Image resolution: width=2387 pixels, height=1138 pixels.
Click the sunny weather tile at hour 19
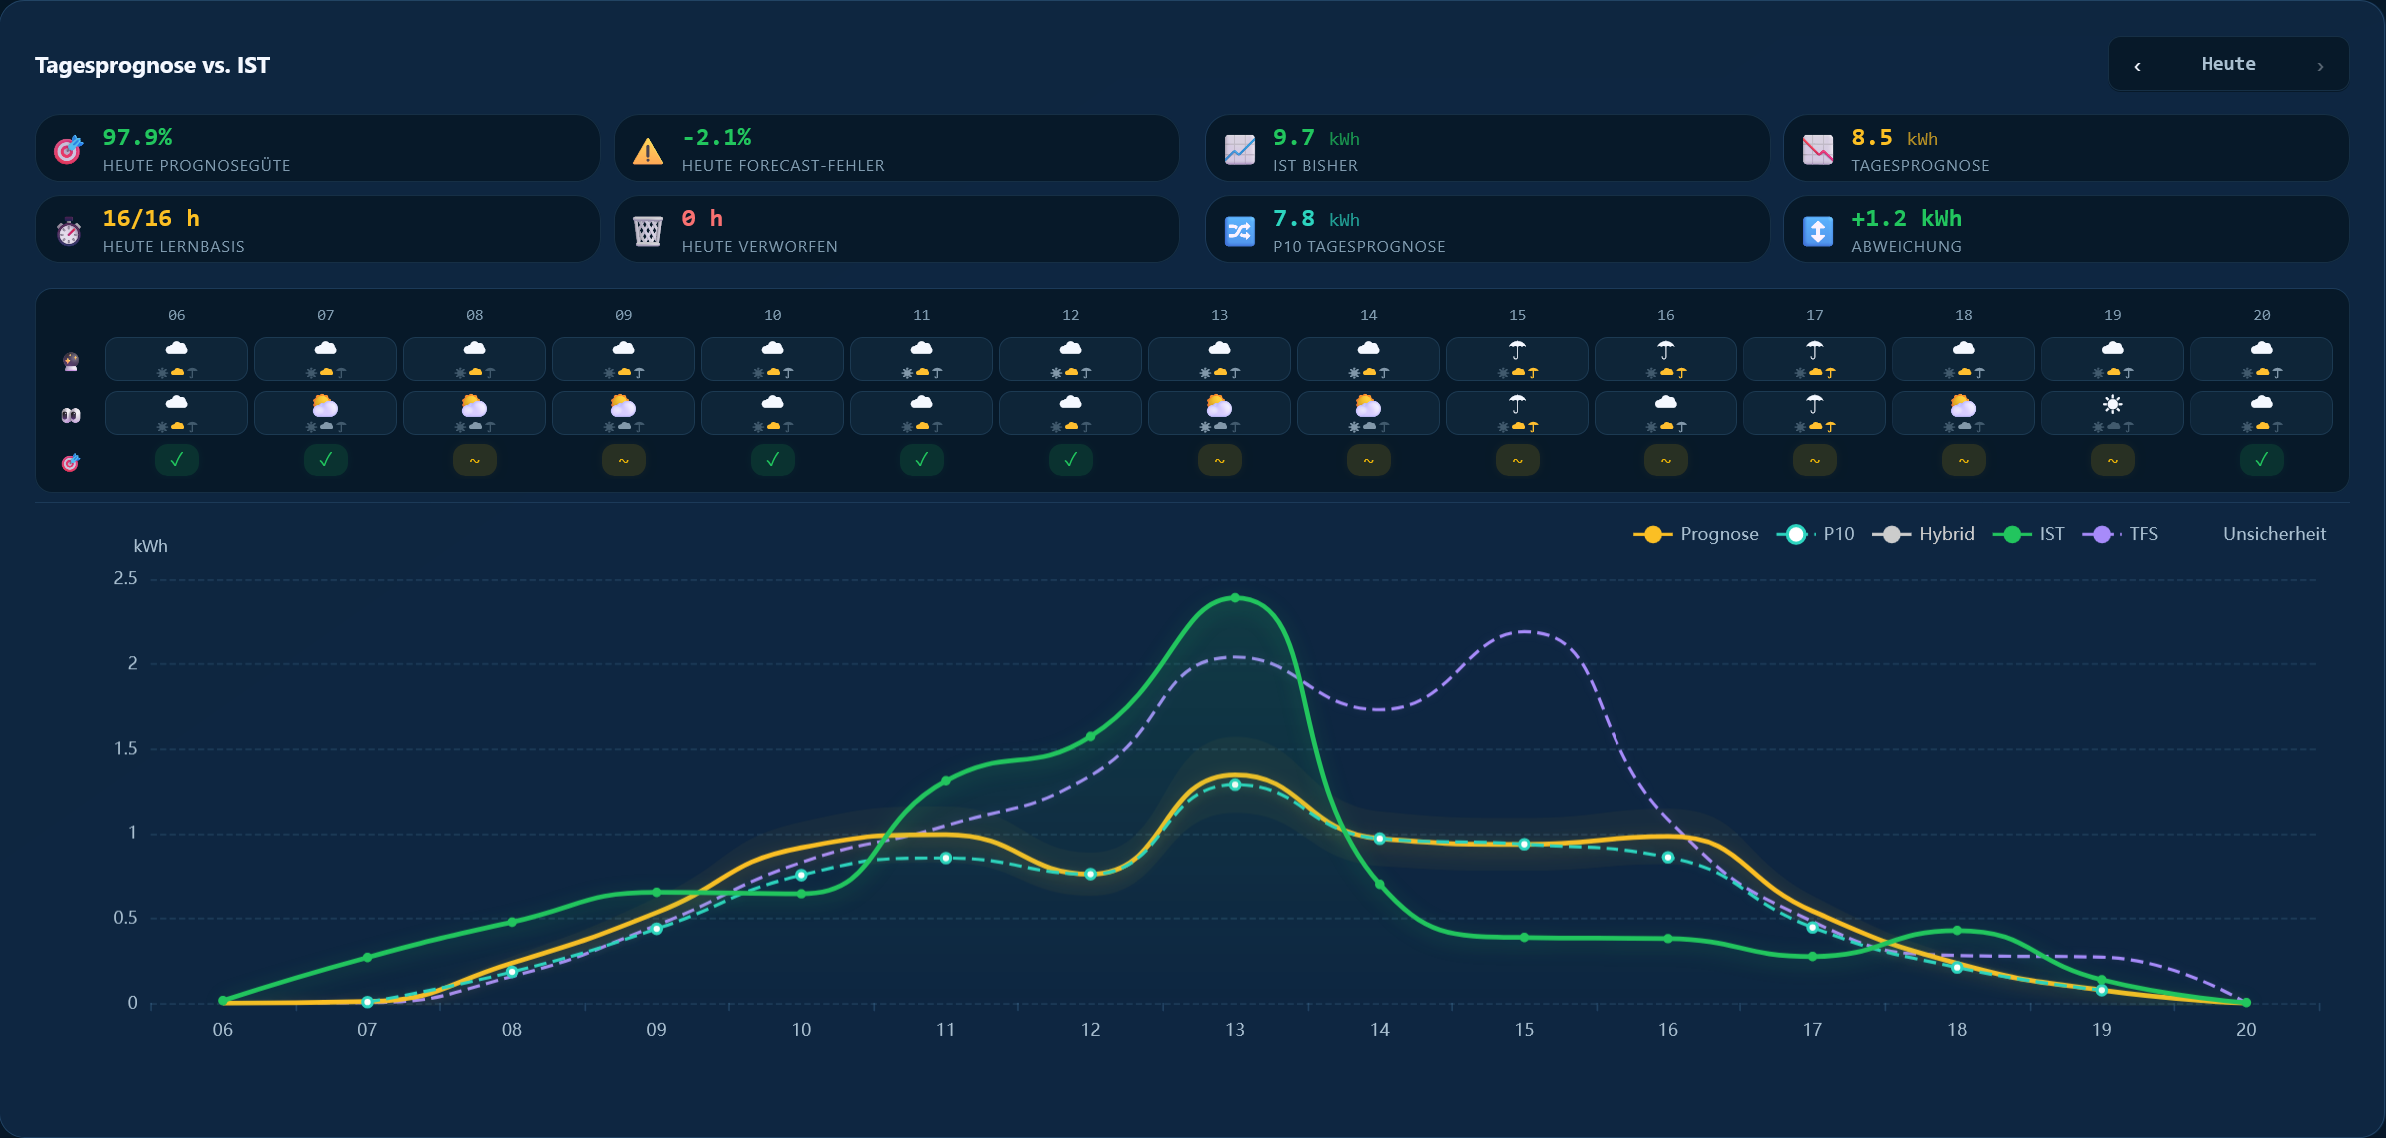[x=2112, y=412]
